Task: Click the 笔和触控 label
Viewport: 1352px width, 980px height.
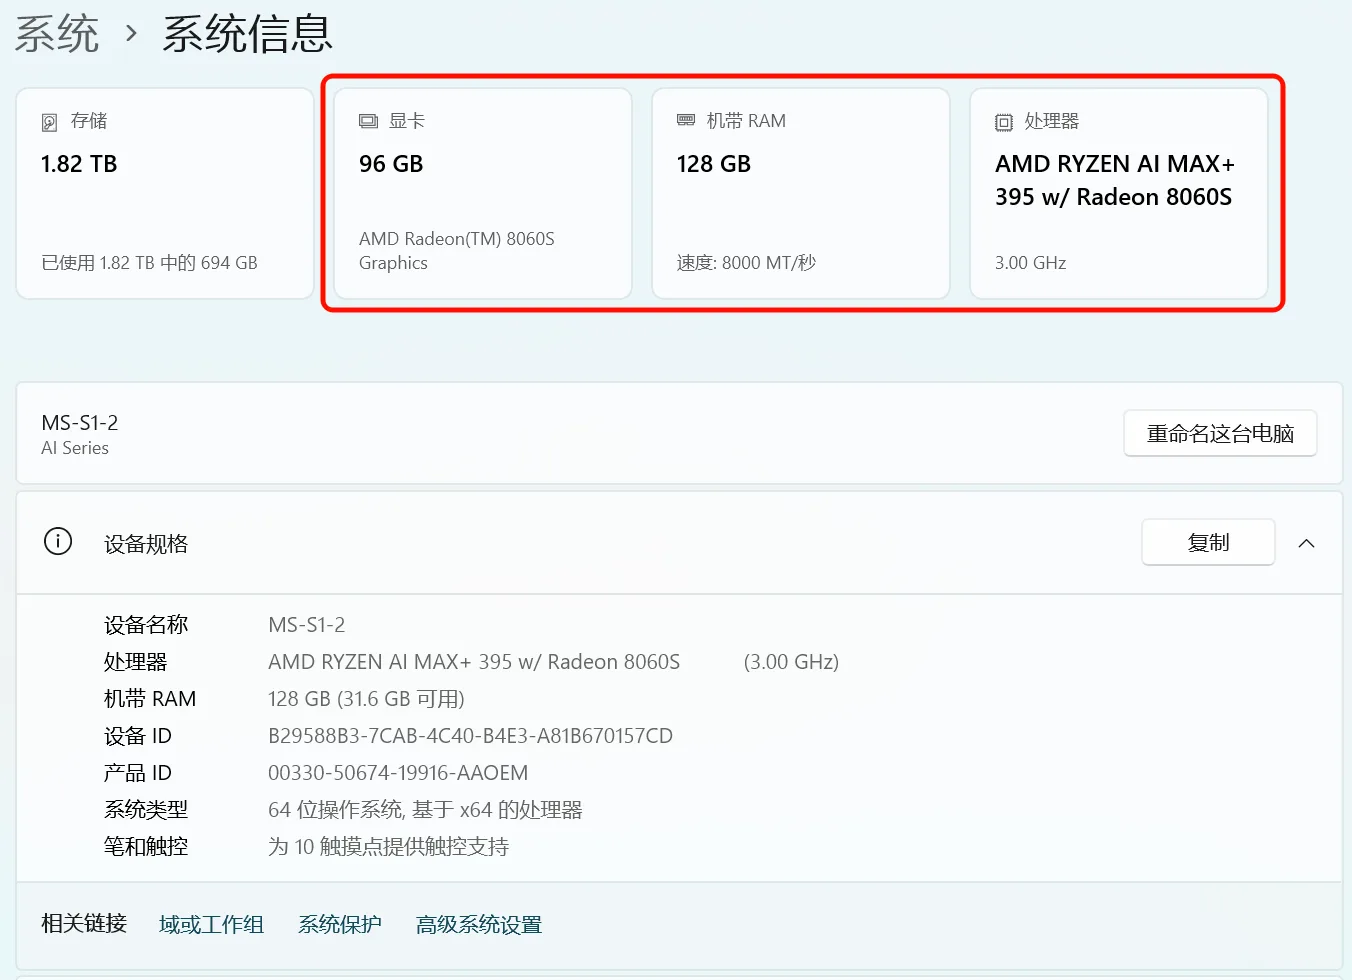Action: click(146, 847)
